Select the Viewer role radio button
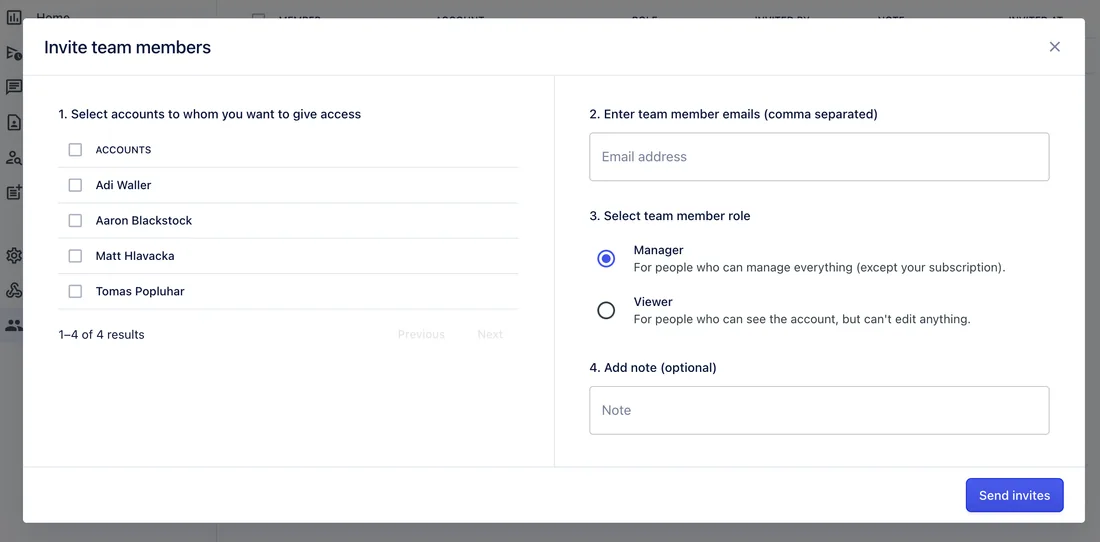Screen dimensions: 1100x542 click(606, 310)
